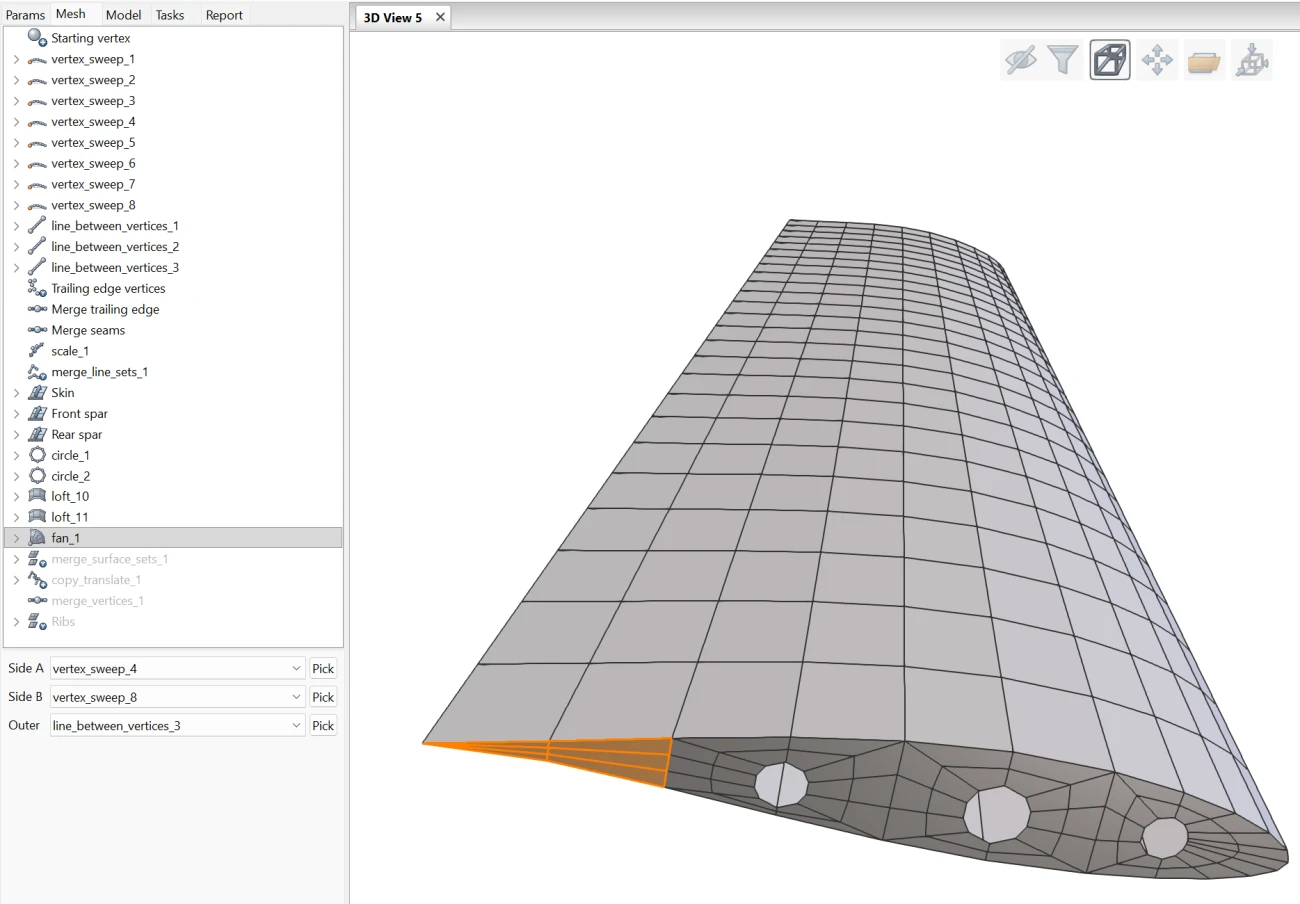This screenshot has height=904, width=1300.
Task: Switch to the Report tab
Action: [x=224, y=15]
